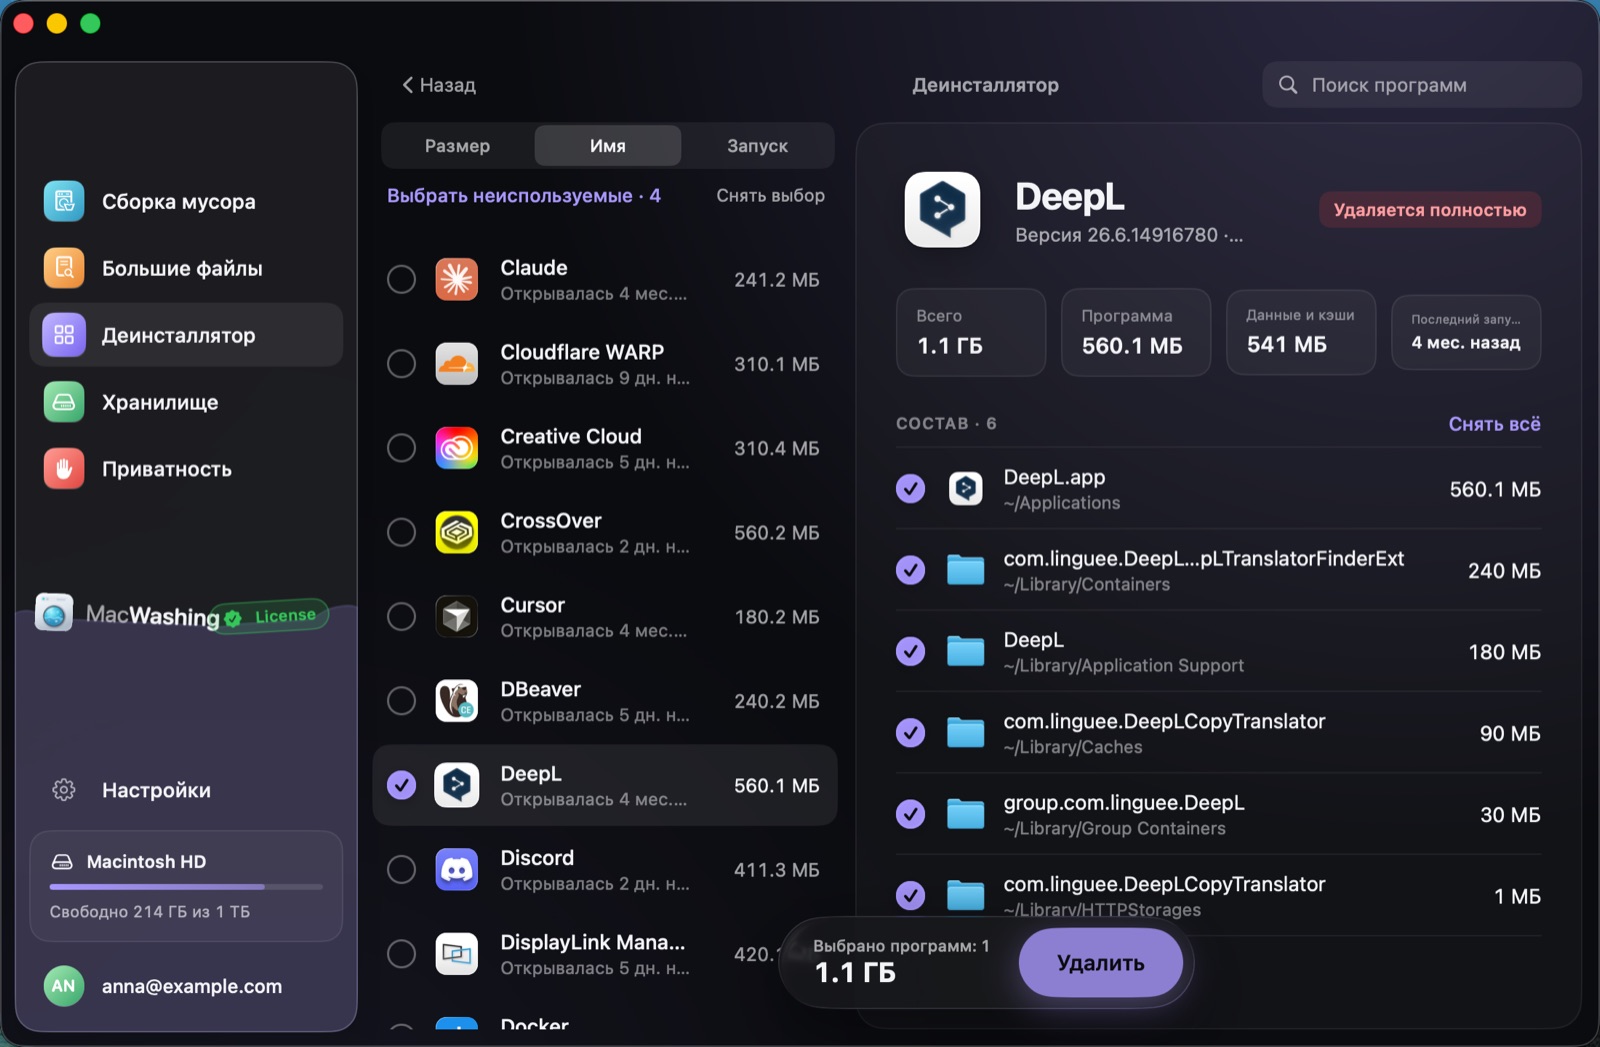Click the Macintosh HD storage bar
This screenshot has width=1600, height=1047.
coord(186,886)
